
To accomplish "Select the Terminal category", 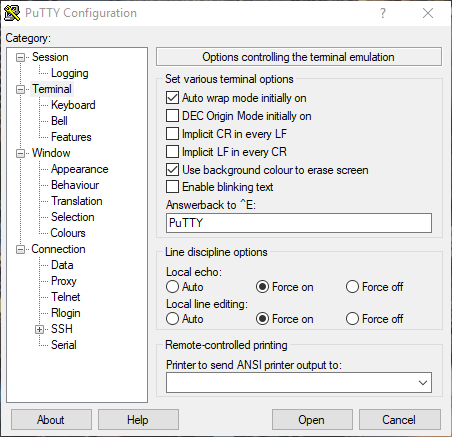I will (52, 89).
